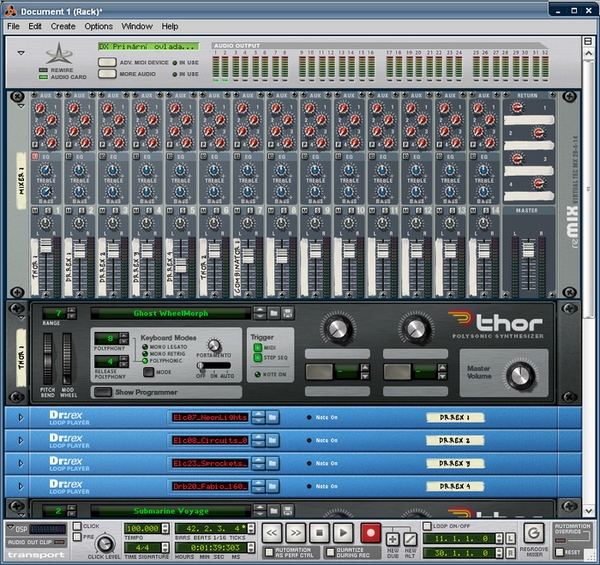Browse patches for Submarine Voyage with folder icon
The width and height of the screenshot is (600, 565).
(x=274, y=511)
